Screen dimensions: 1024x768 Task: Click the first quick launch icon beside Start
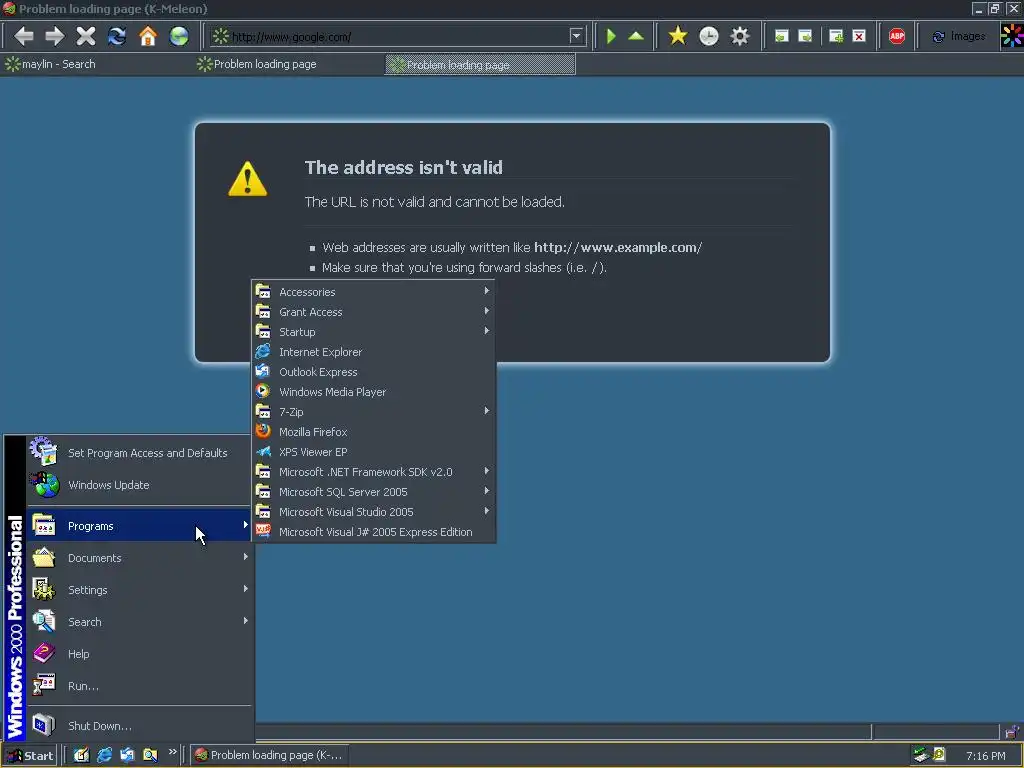(x=81, y=756)
